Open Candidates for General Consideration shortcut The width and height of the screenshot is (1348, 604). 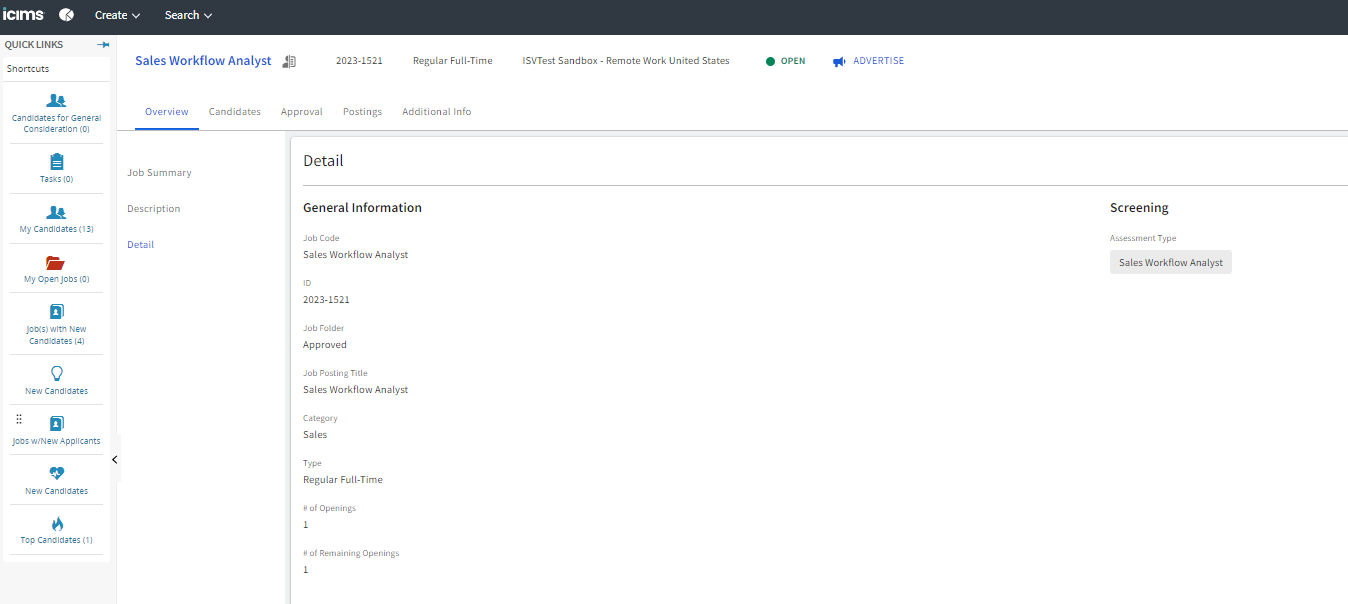56,101
